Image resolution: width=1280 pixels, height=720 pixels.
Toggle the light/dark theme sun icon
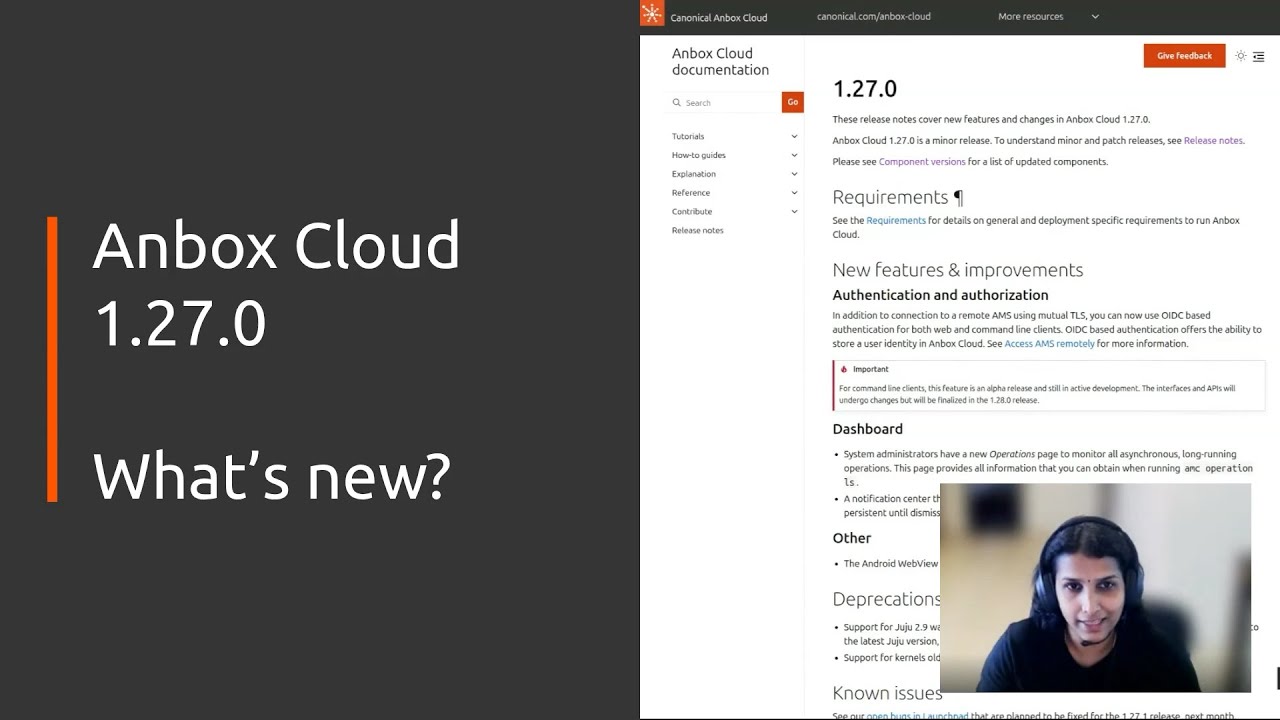(x=1241, y=56)
